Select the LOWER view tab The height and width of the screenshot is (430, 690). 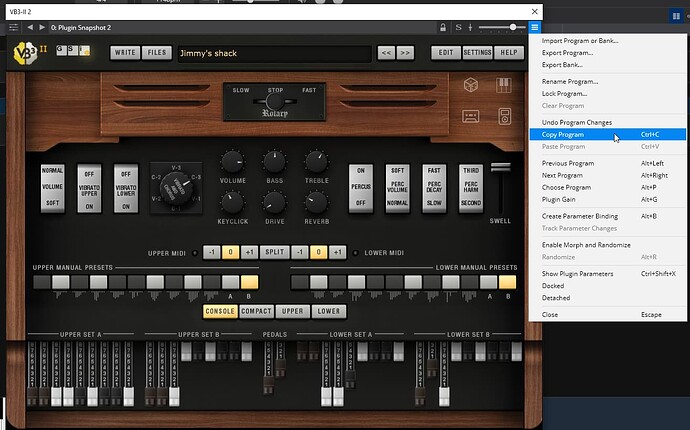tap(329, 311)
